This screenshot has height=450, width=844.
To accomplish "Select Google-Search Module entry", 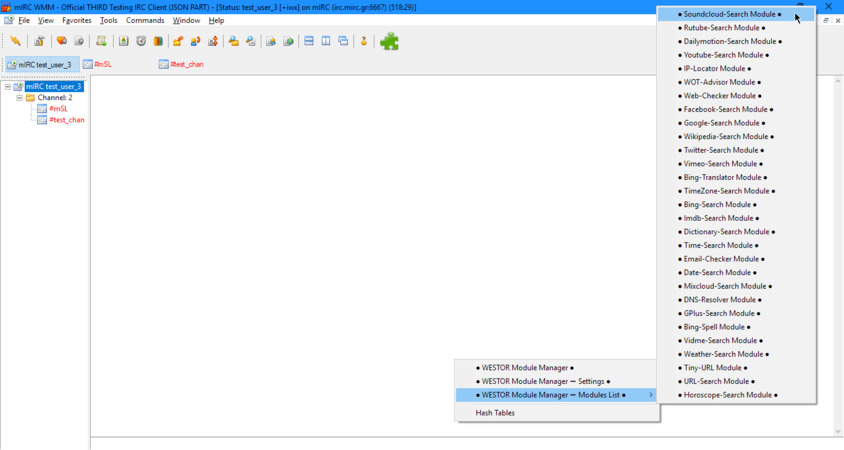I will pos(736,123).
